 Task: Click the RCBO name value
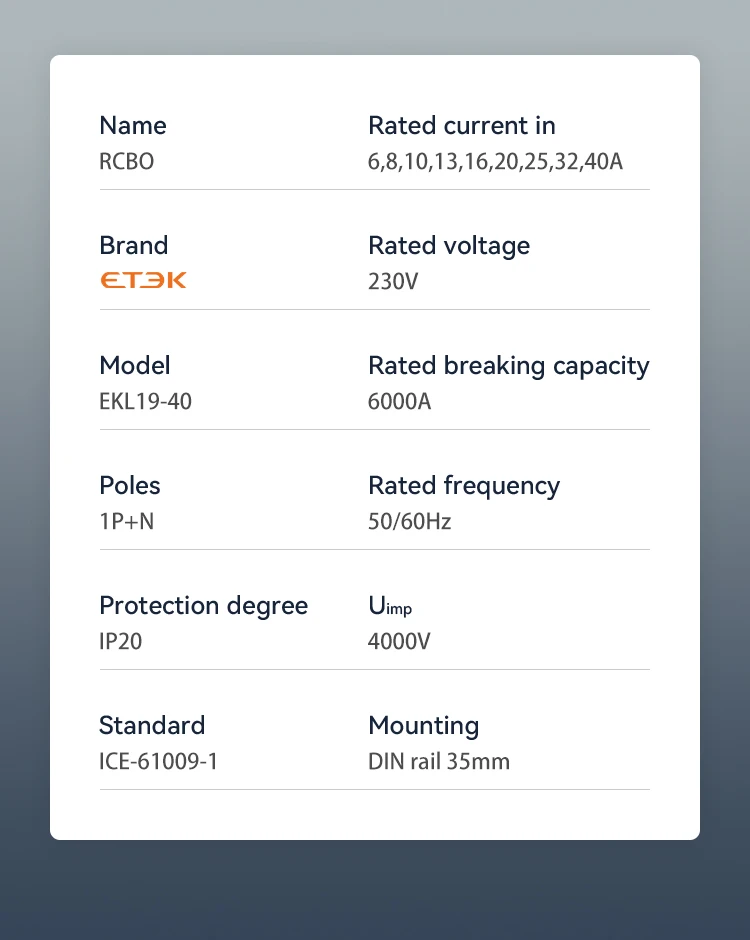click(126, 161)
